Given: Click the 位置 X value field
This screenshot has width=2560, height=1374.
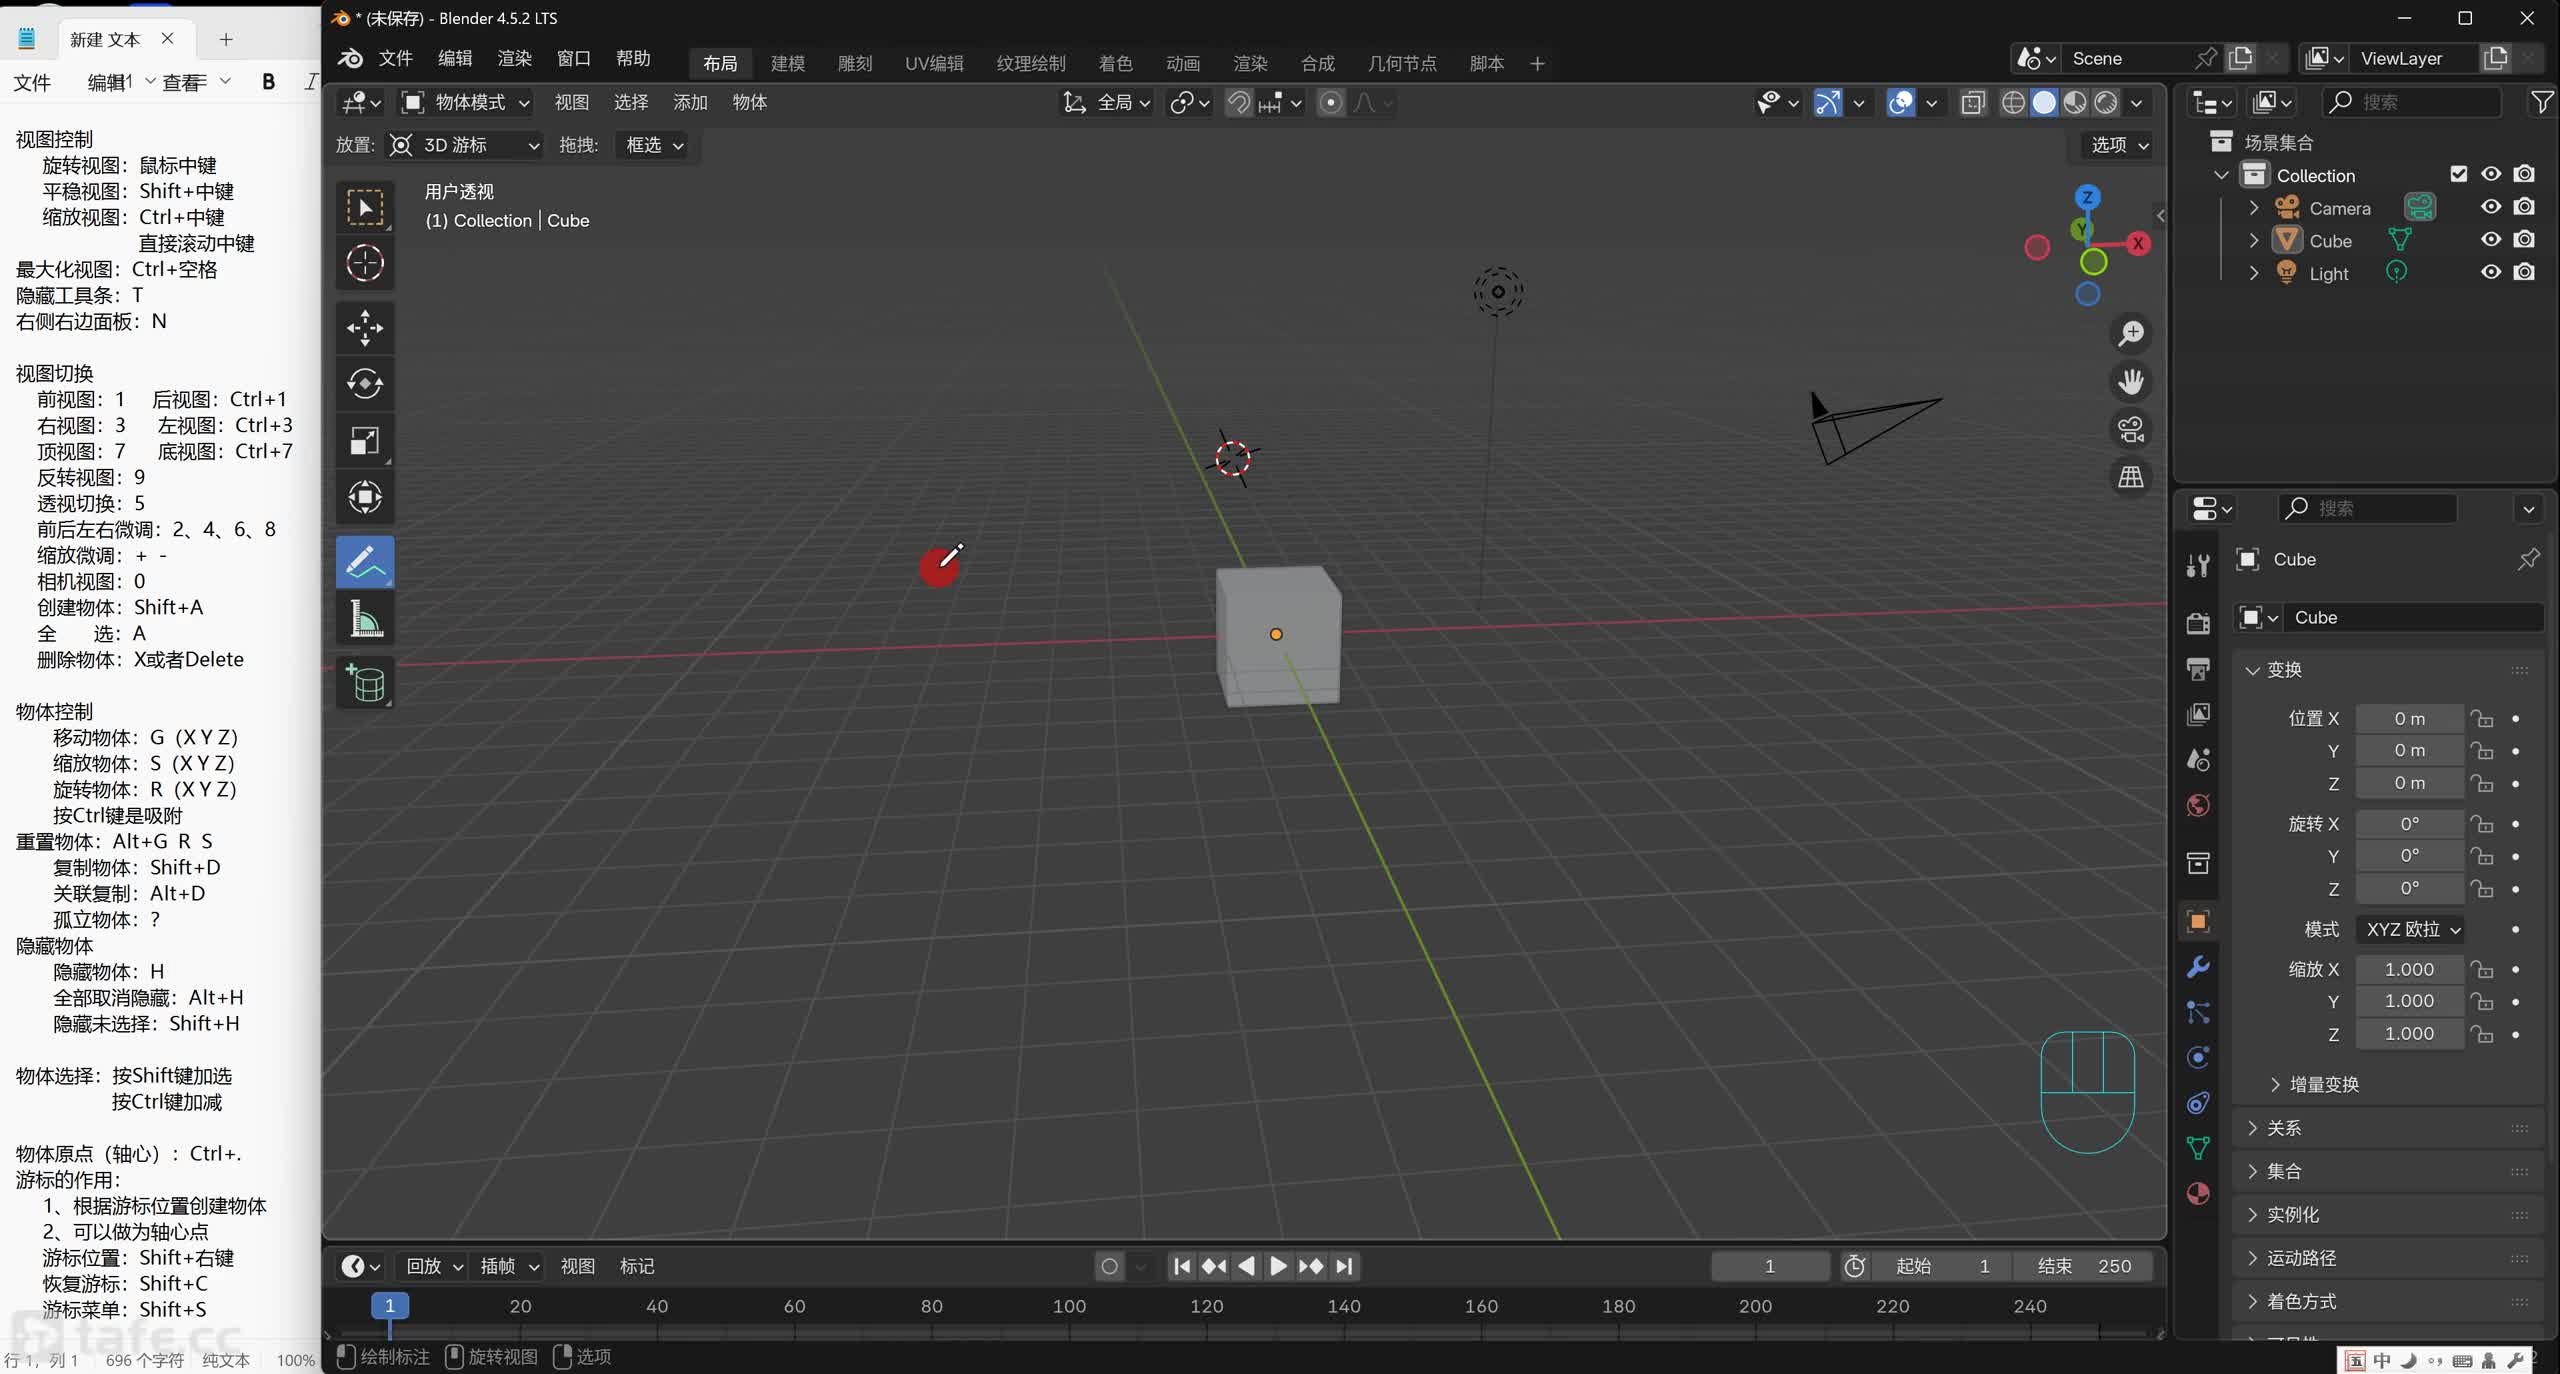Looking at the screenshot, I should pyautogui.click(x=2409, y=718).
